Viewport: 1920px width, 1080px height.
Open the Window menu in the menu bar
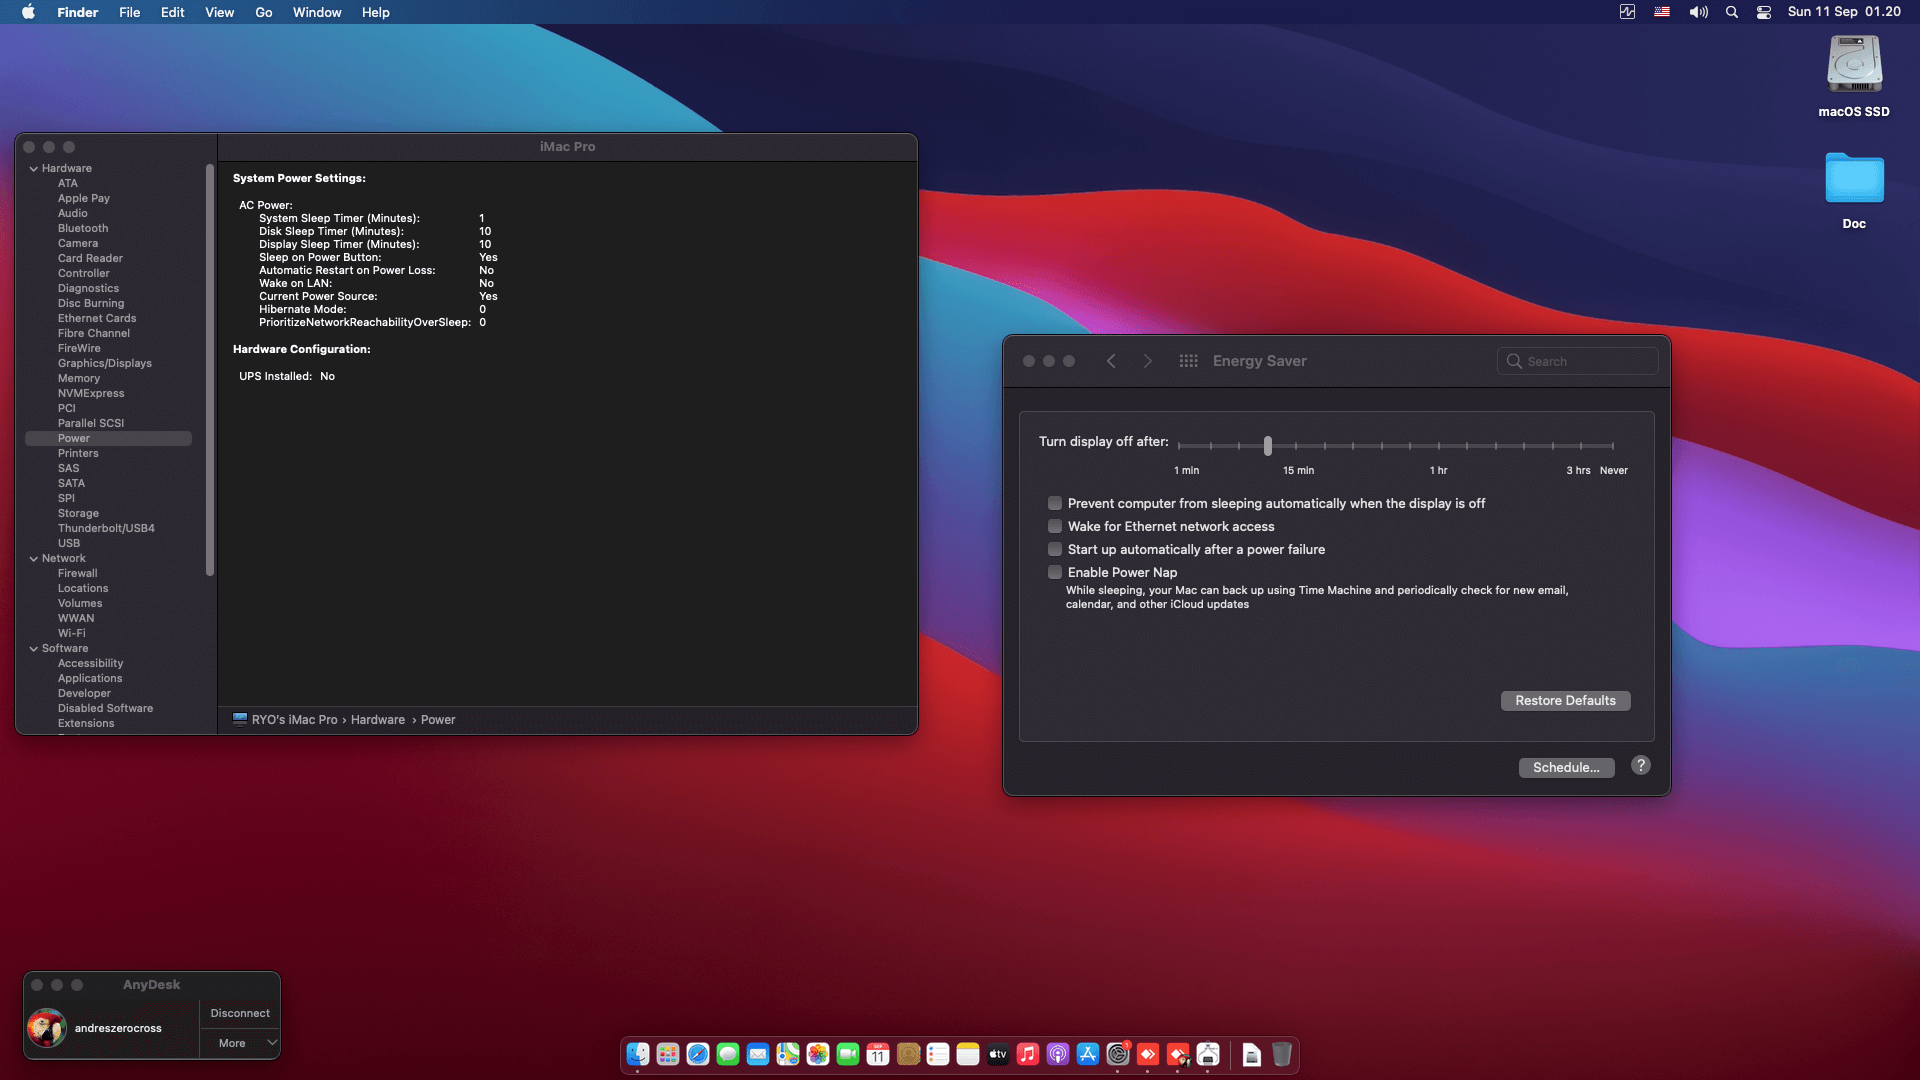tap(316, 12)
